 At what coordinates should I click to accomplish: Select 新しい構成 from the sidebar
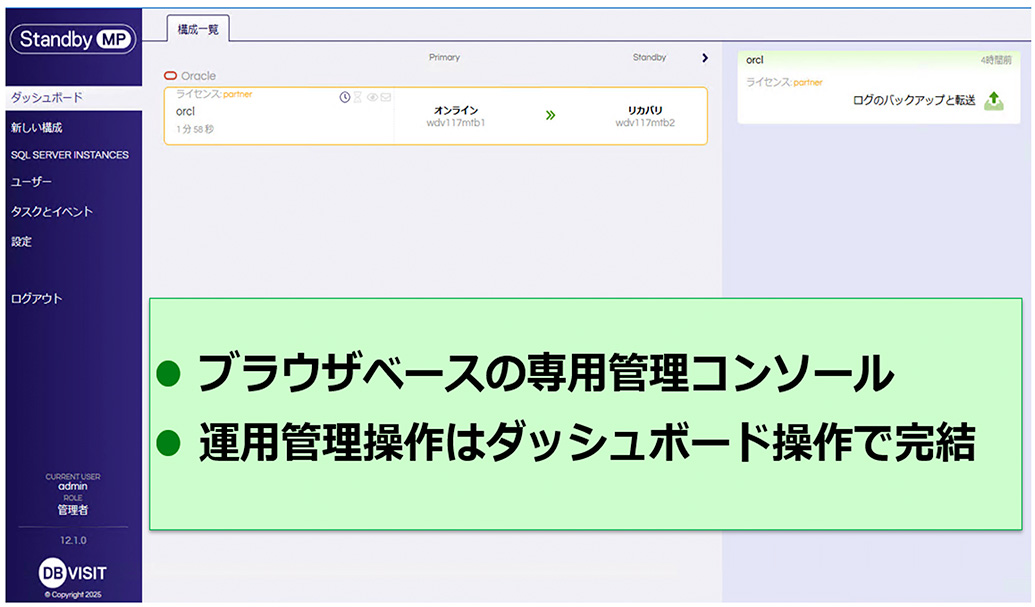point(37,128)
